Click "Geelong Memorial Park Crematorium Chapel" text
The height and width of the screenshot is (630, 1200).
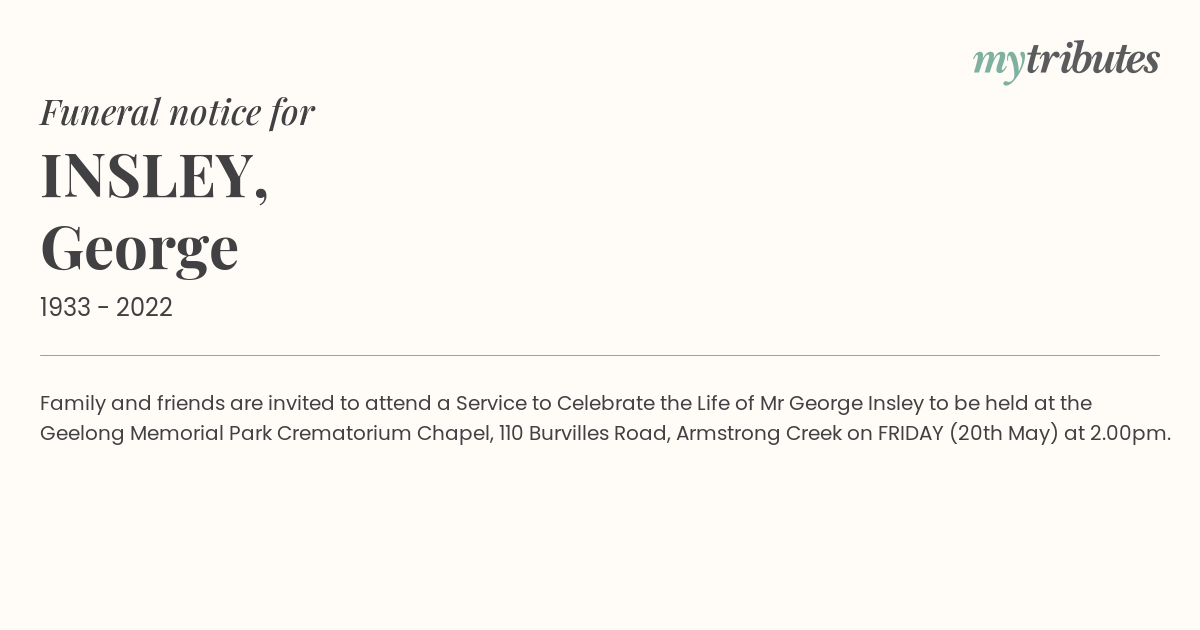coord(267,434)
